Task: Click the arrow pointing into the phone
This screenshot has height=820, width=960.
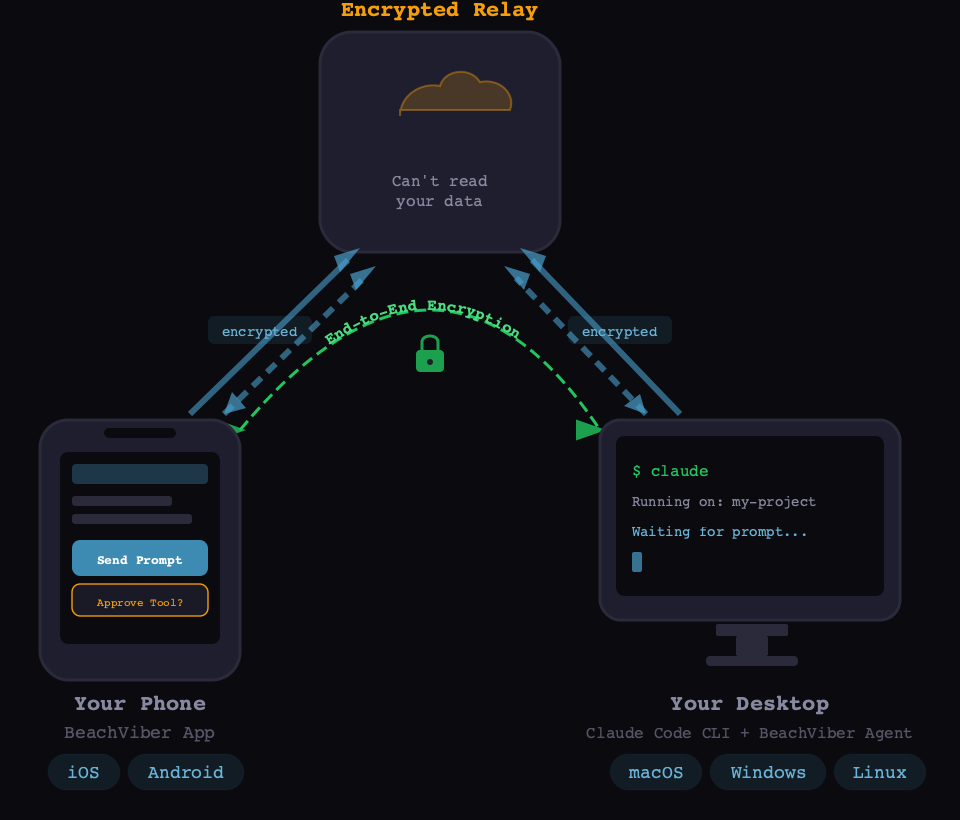Action: (232, 405)
